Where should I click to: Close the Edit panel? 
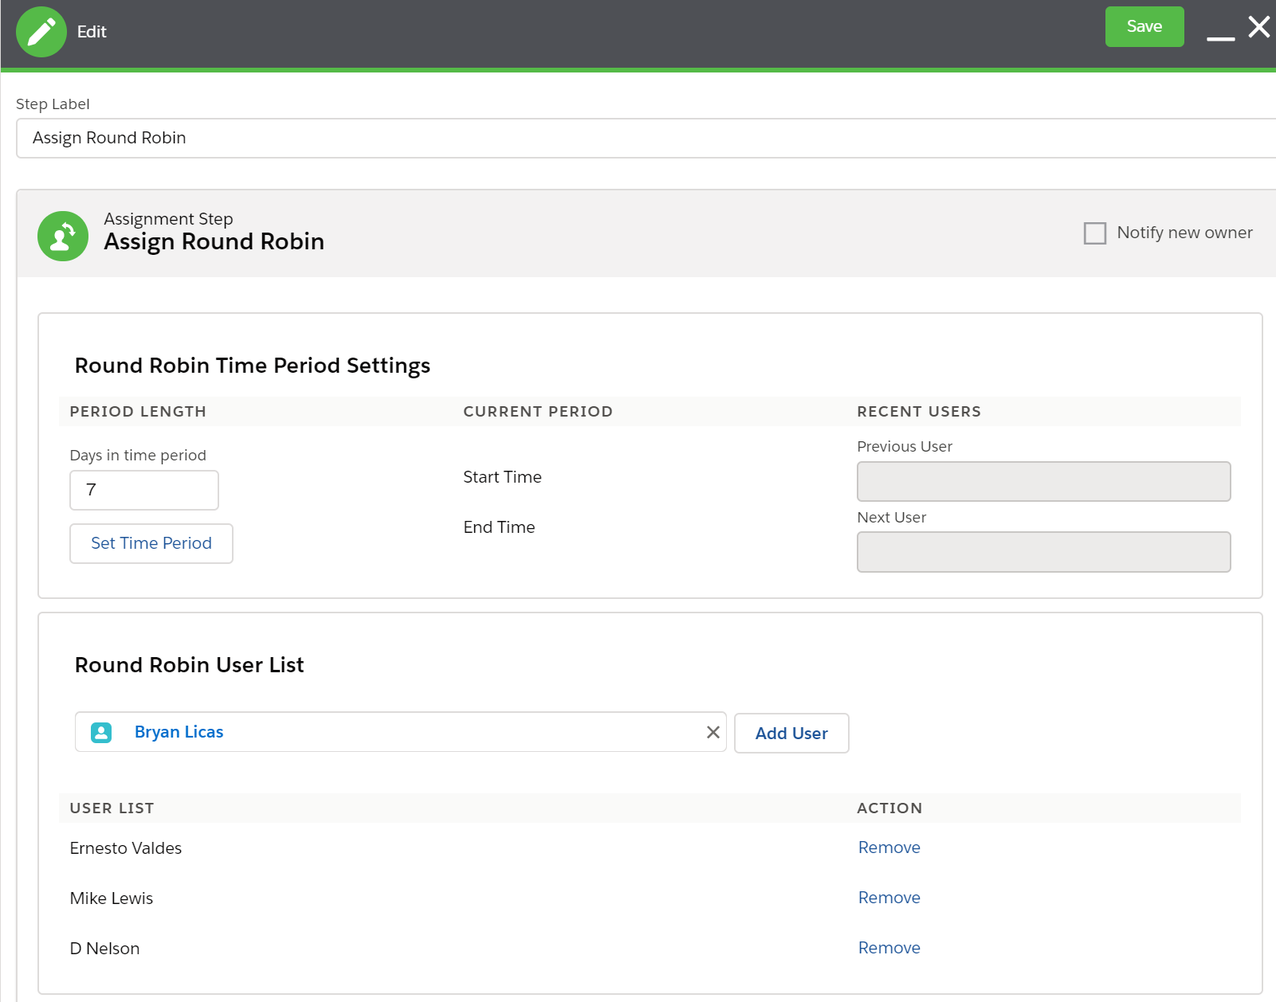pos(1259,27)
